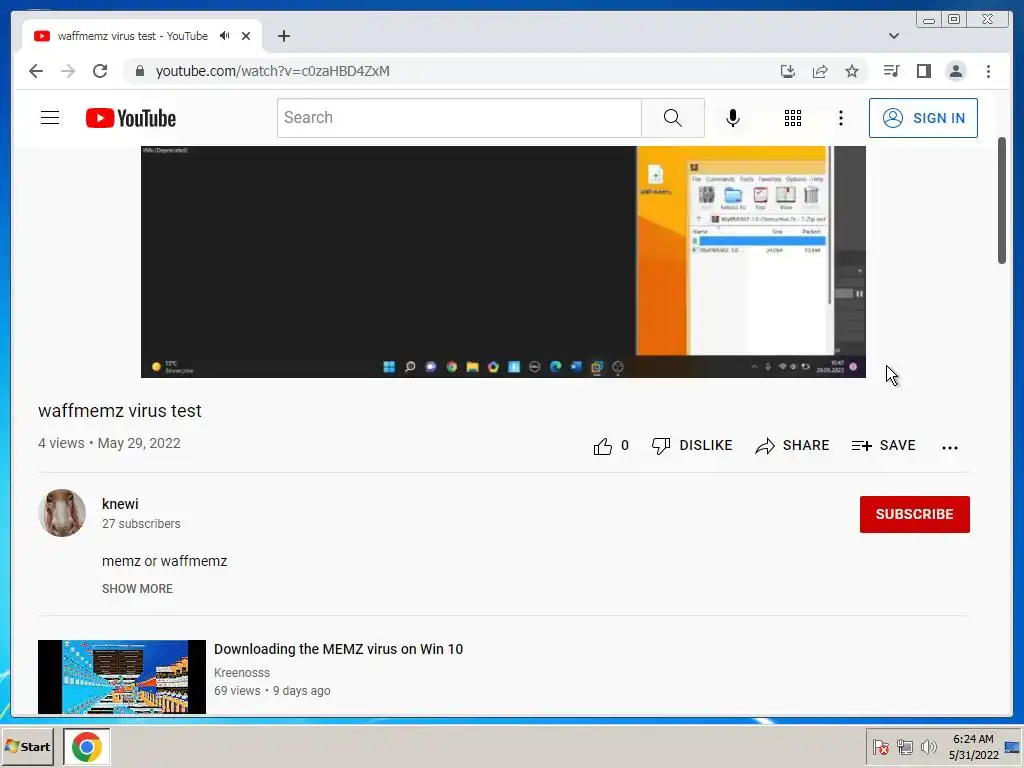The image size is (1024, 768).
Task: Go back with the browser back arrow
Action: click(36, 71)
